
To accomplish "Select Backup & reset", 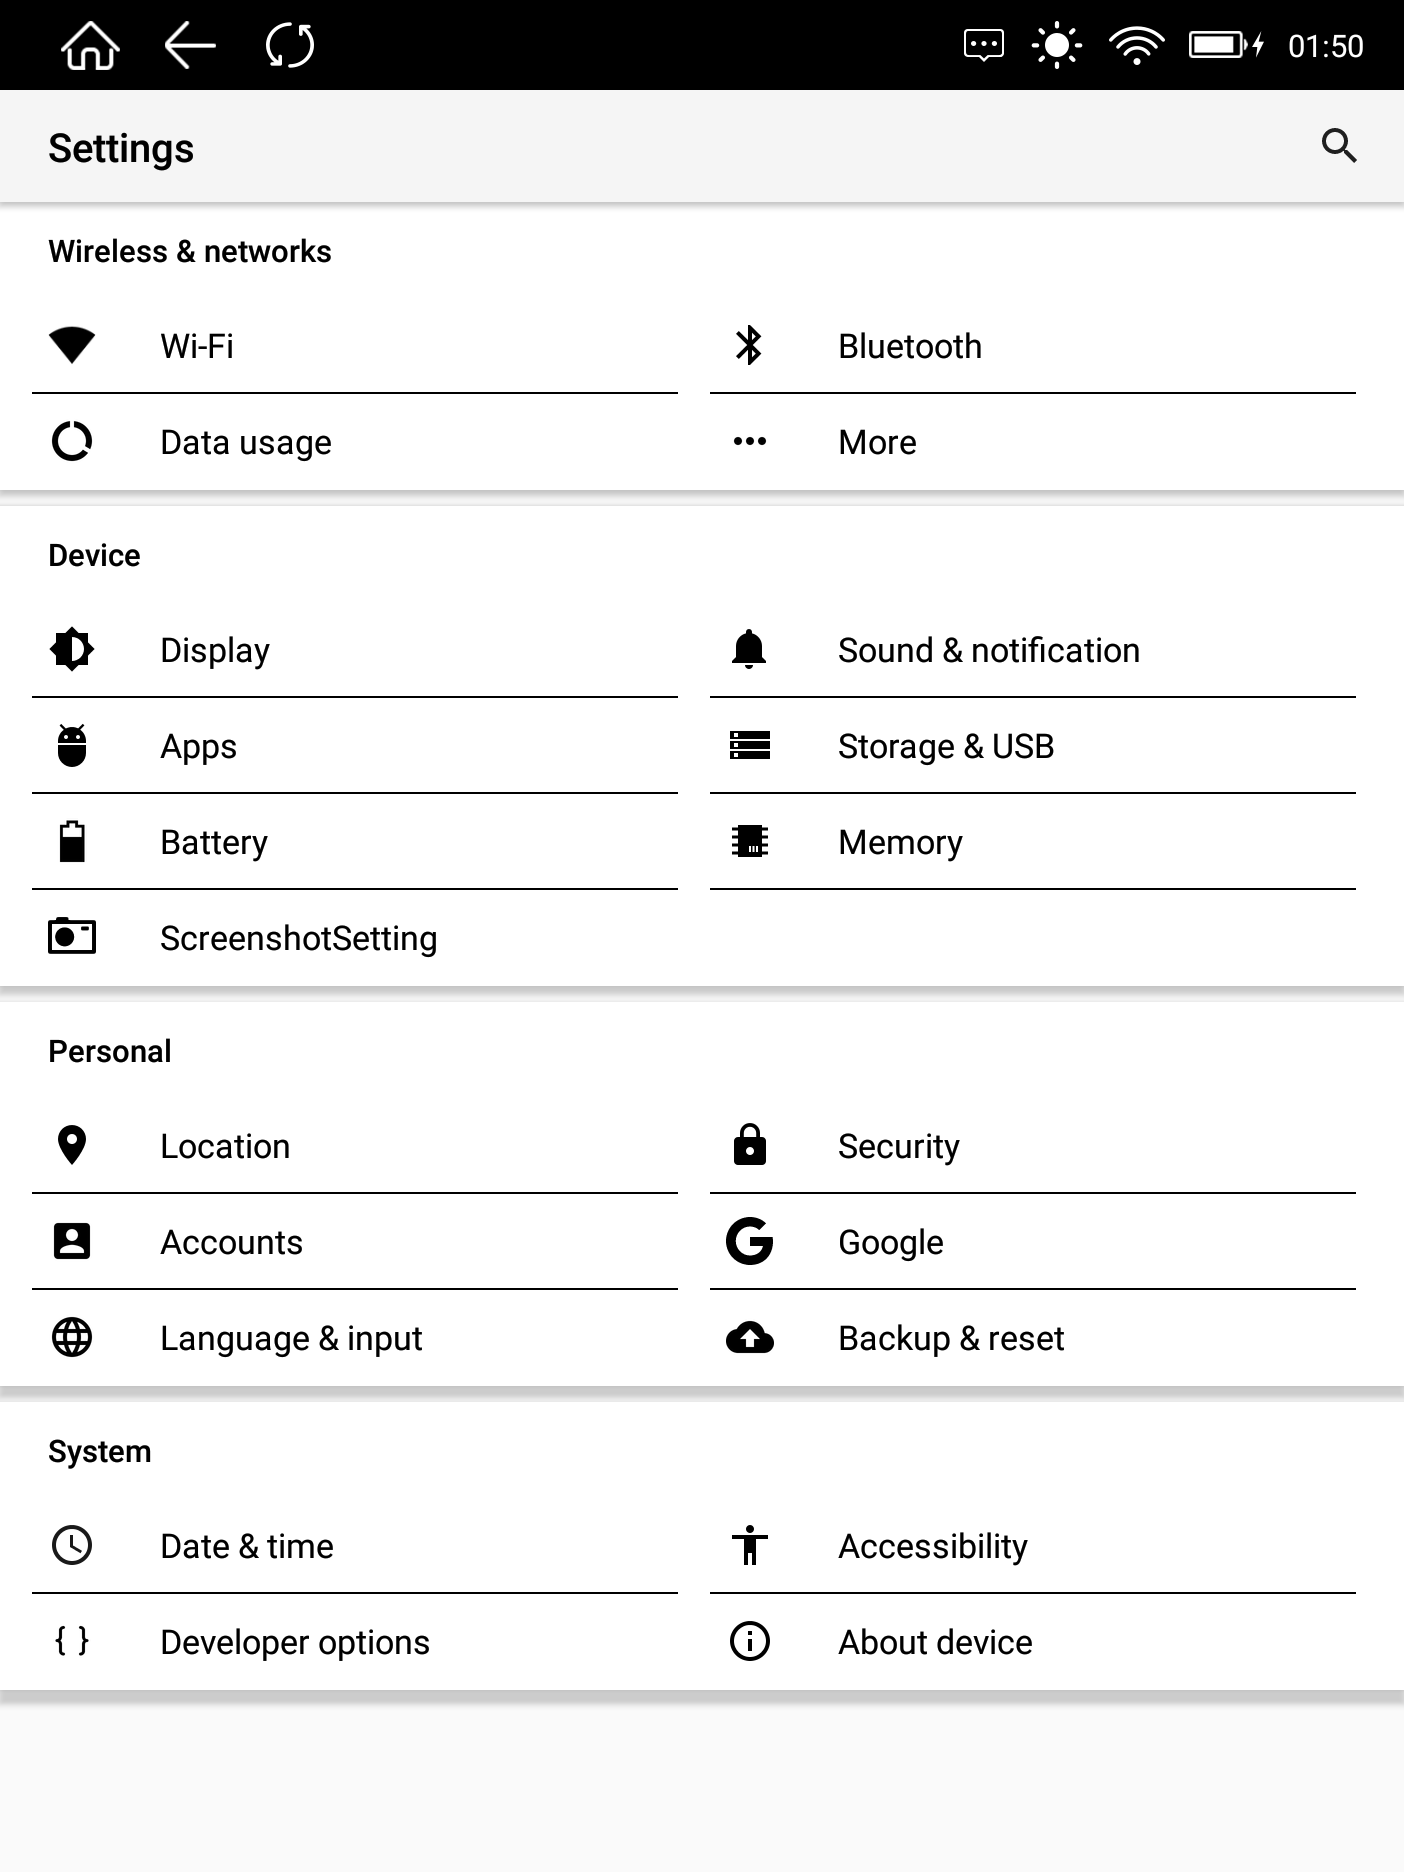I will click(x=951, y=1338).
